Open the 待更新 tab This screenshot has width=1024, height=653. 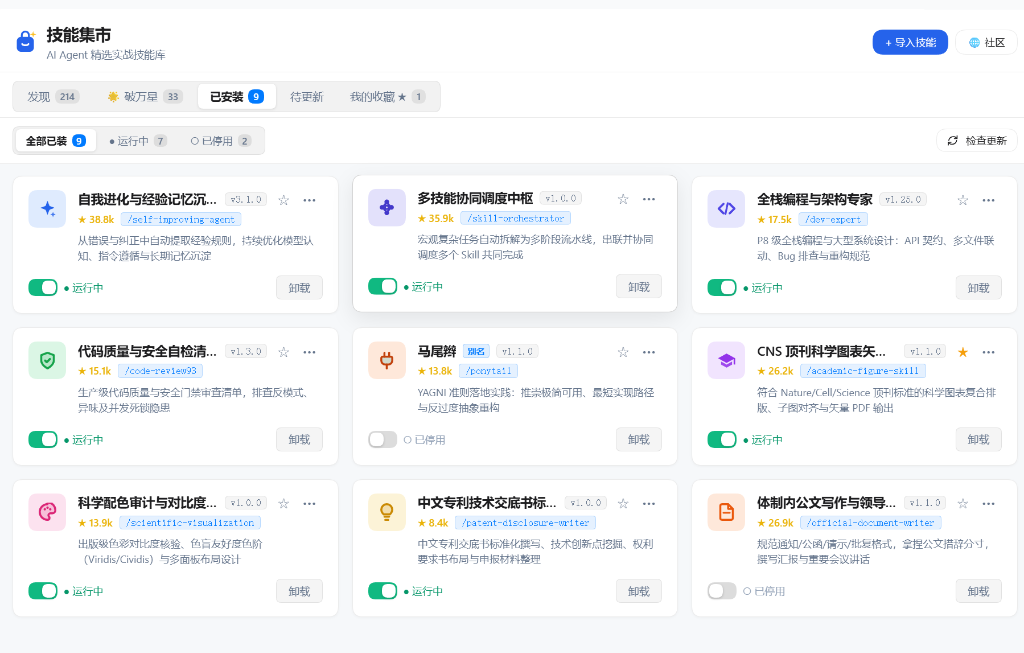(x=306, y=97)
